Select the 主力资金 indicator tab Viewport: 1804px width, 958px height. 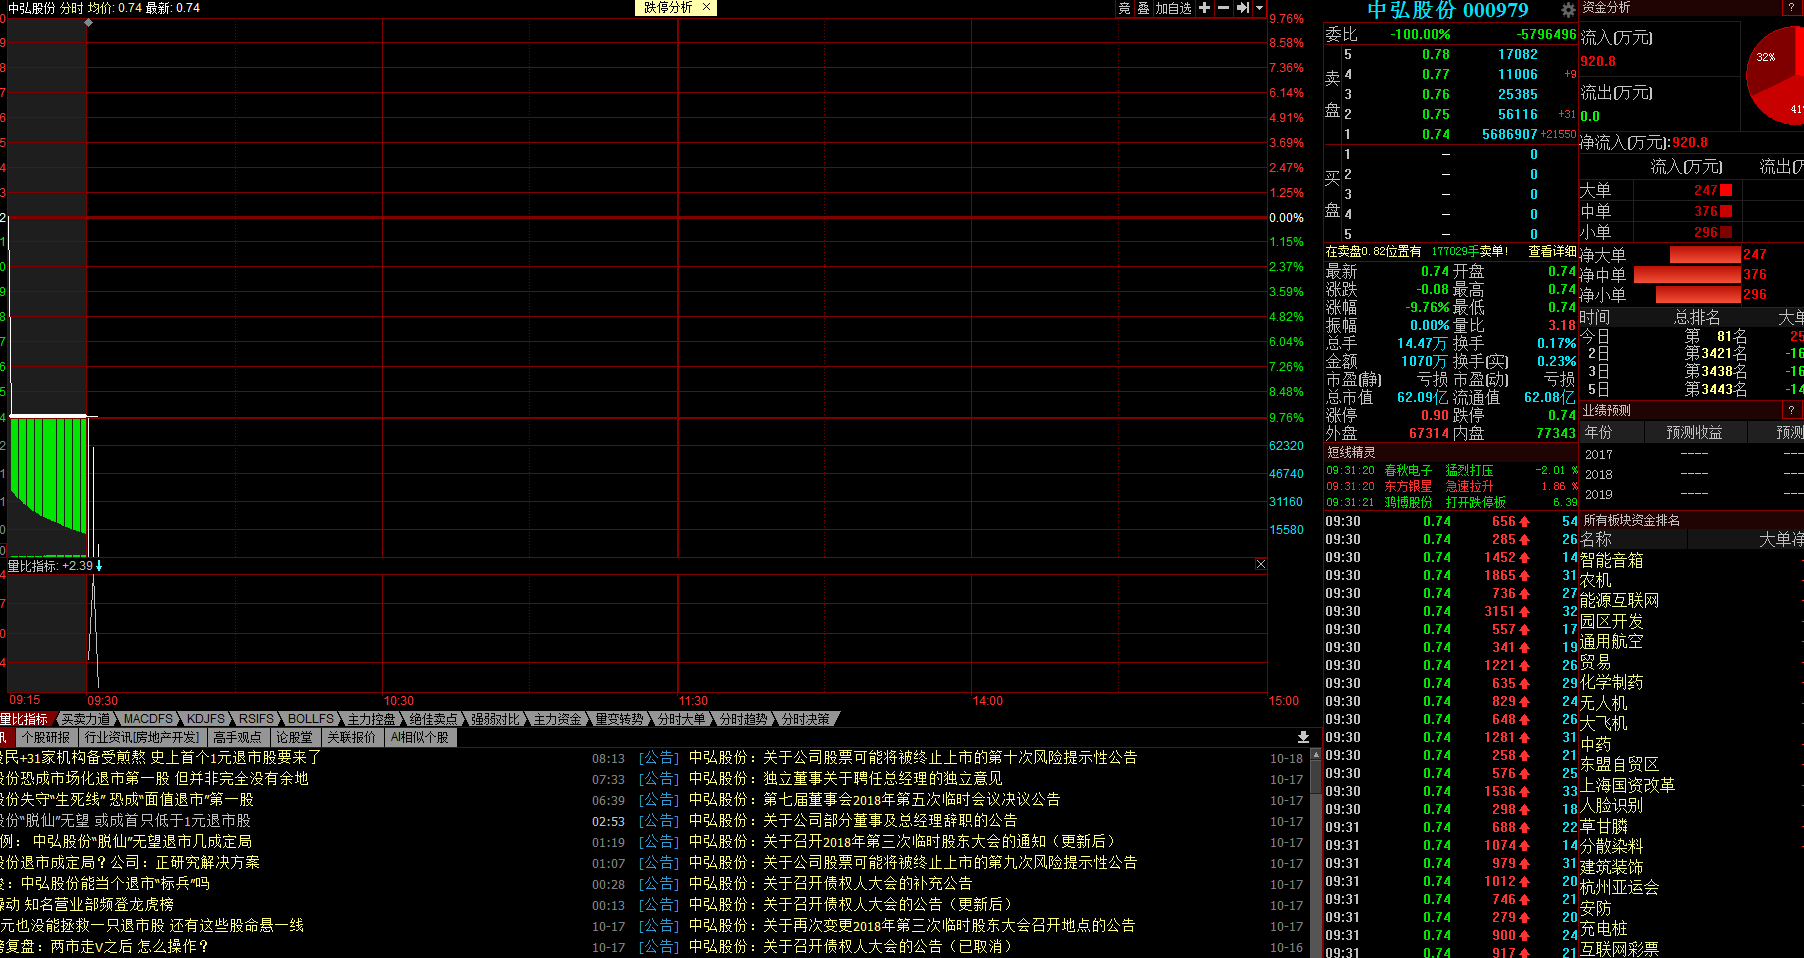point(557,719)
